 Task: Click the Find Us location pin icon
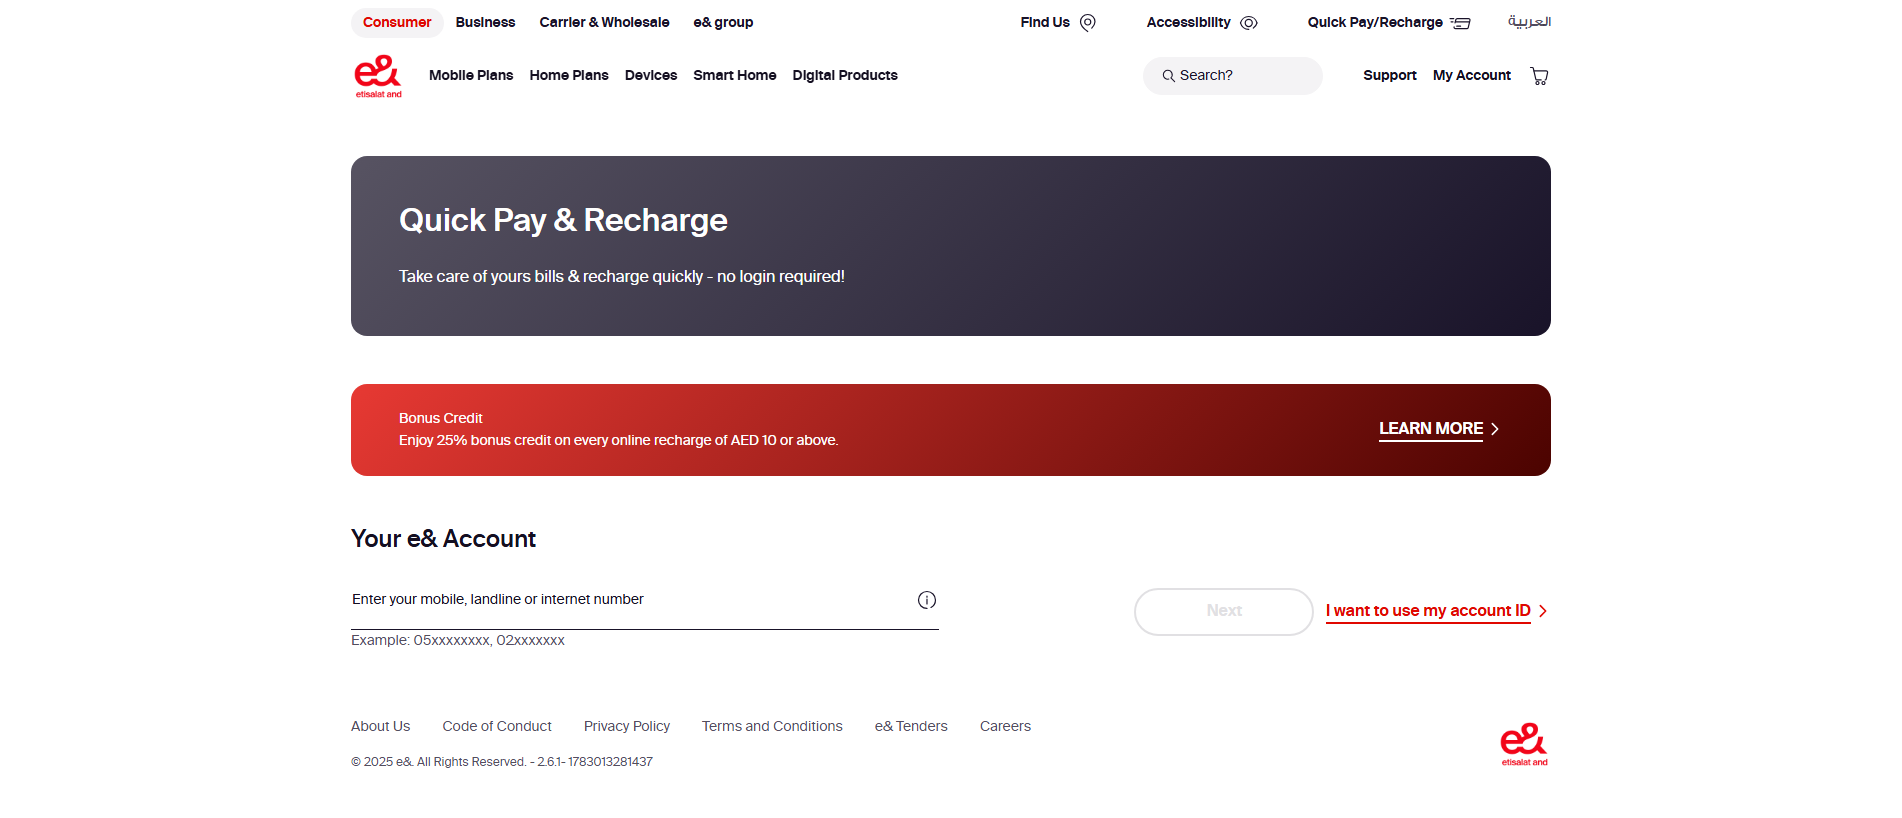pyautogui.click(x=1088, y=23)
